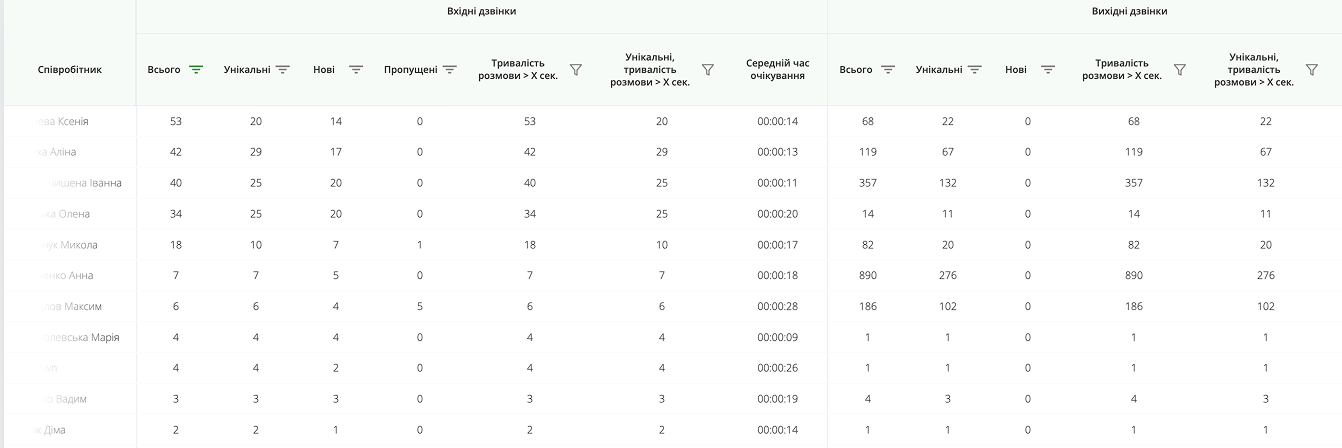
Task: Click waiting time 00:00:20 in Олена row
Action: [x=777, y=214]
